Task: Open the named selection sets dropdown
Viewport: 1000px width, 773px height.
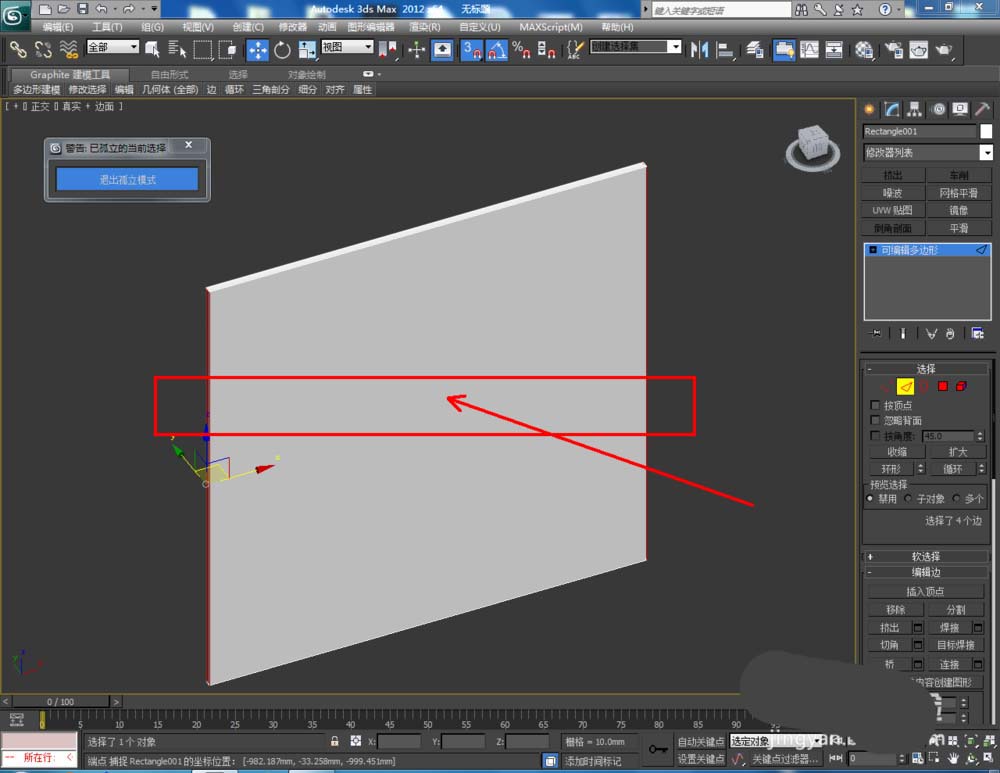Action: tap(636, 47)
